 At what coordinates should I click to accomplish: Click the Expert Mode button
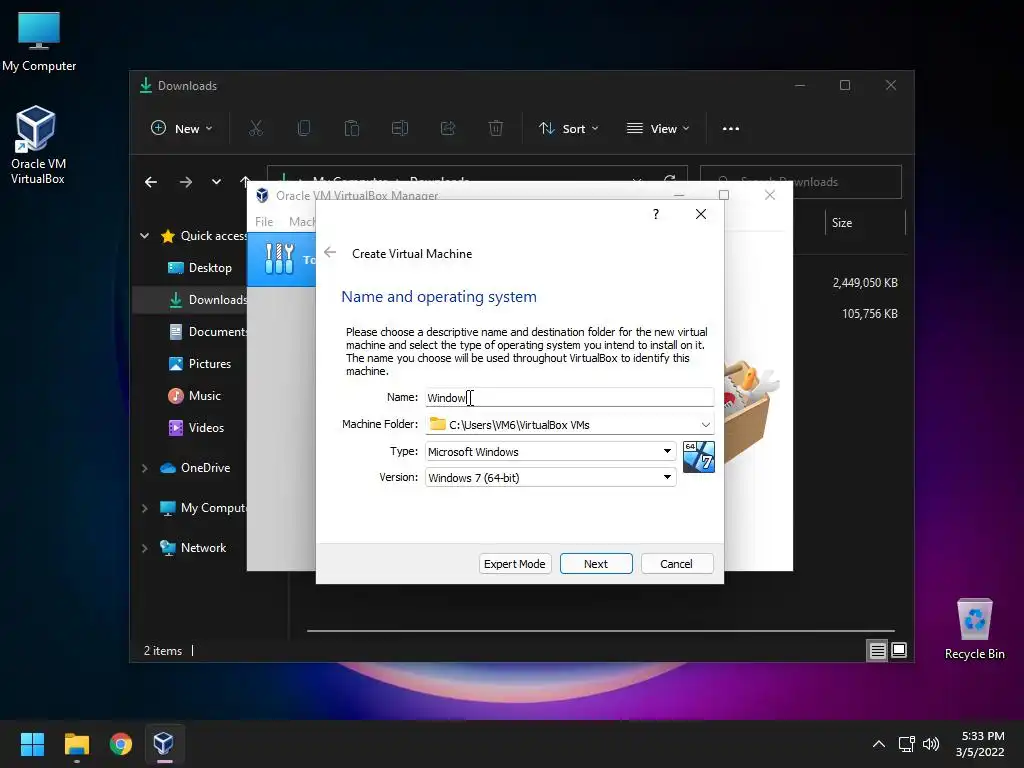point(515,564)
